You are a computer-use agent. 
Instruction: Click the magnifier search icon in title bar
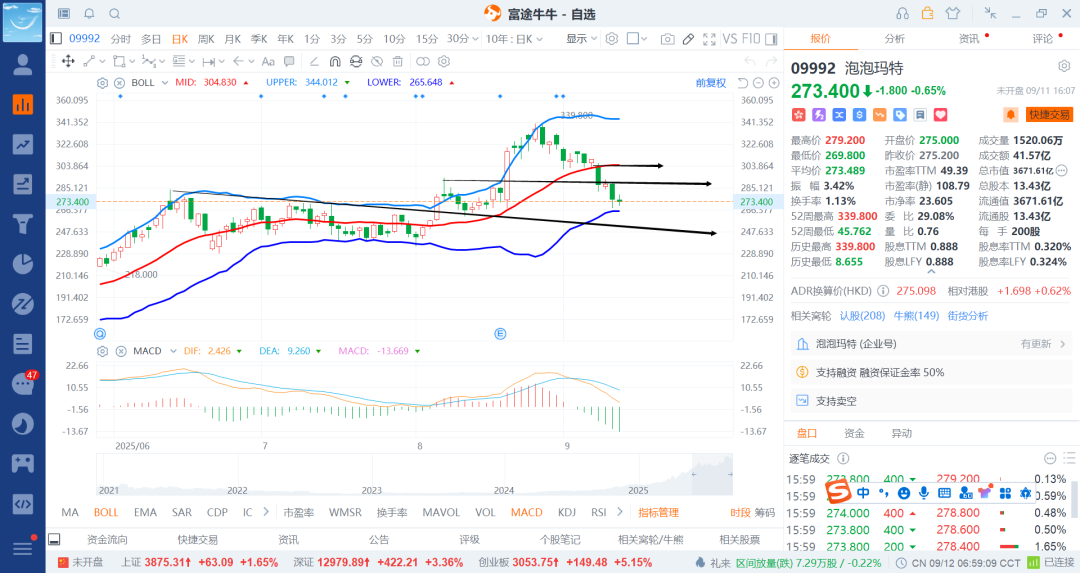tap(115, 13)
